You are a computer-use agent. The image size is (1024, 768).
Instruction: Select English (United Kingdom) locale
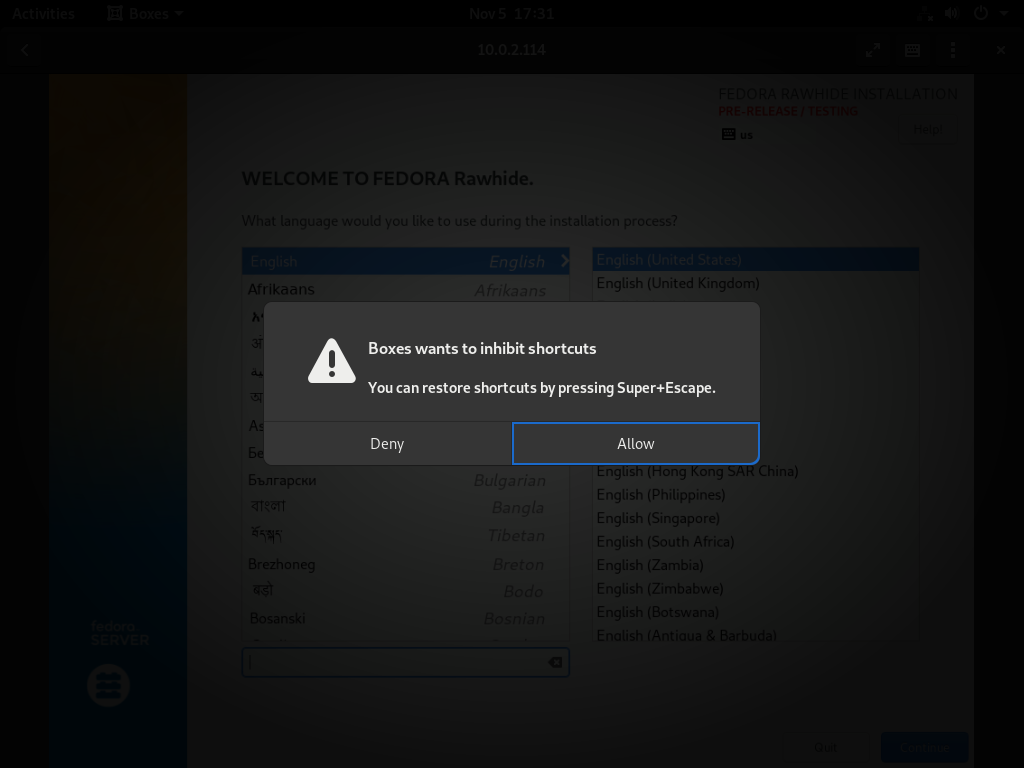pos(756,283)
